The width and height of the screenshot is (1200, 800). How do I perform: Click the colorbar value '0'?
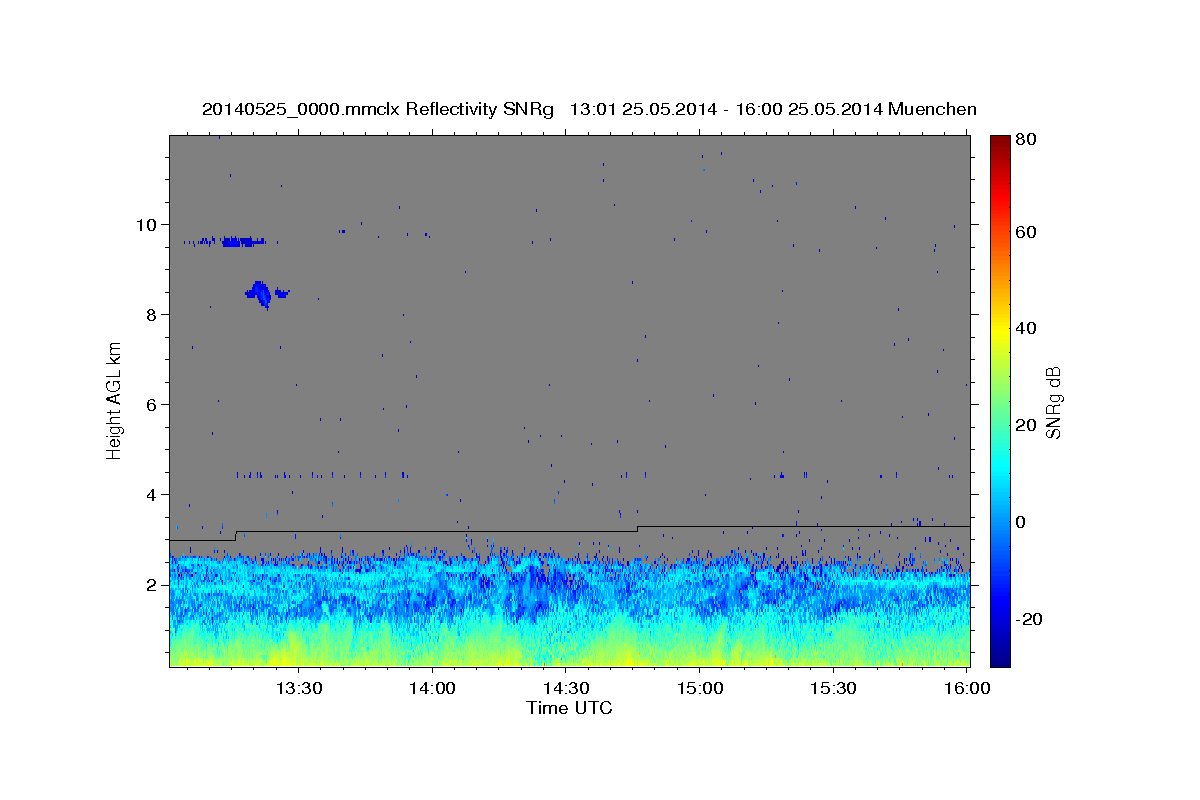point(1021,522)
